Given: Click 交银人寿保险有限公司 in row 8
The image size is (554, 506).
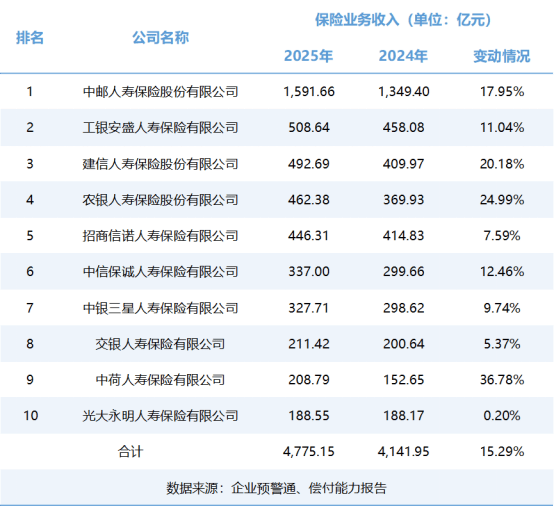Looking at the screenshot, I should [160, 344].
